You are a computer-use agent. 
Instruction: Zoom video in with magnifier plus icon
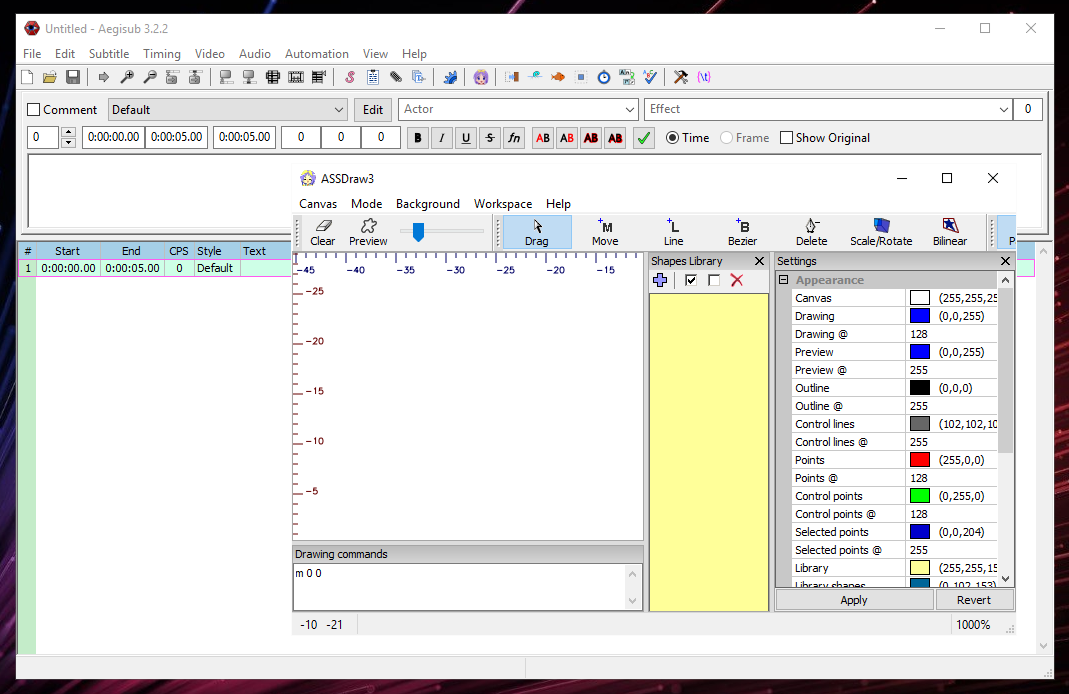[x=127, y=77]
